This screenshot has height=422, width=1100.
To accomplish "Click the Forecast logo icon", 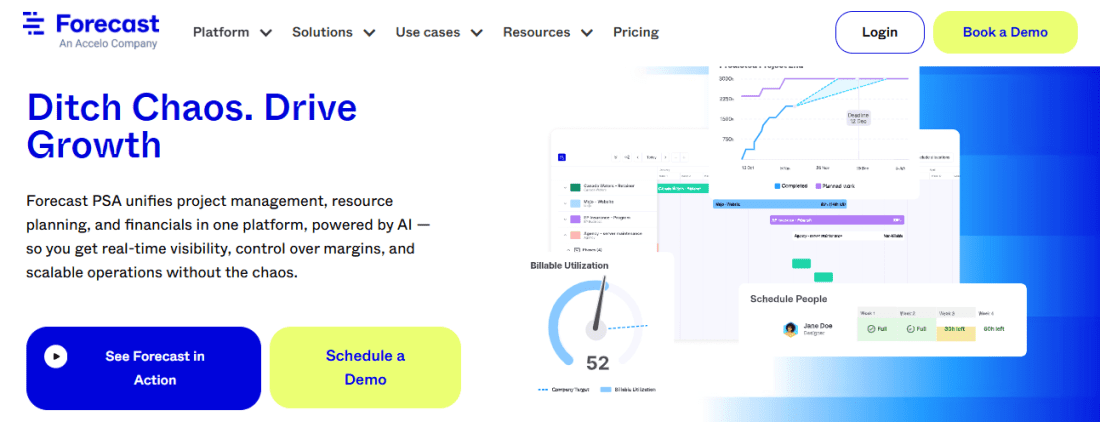I will [32, 23].
